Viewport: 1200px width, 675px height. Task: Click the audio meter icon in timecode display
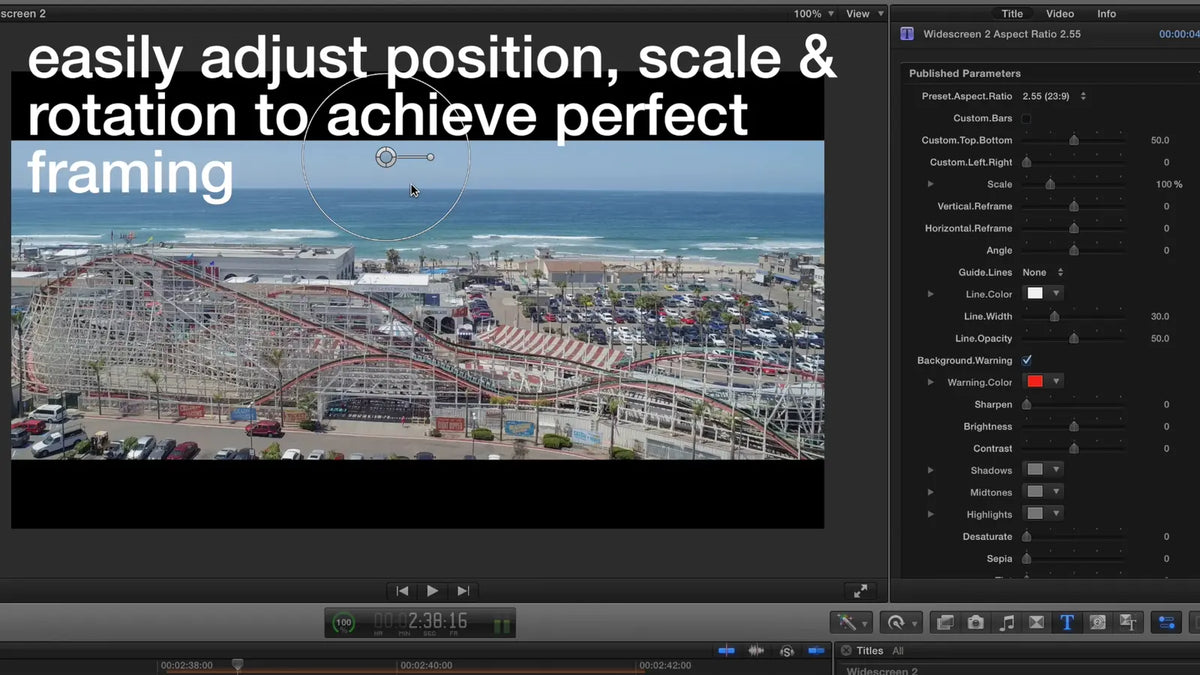coord(502,626)
